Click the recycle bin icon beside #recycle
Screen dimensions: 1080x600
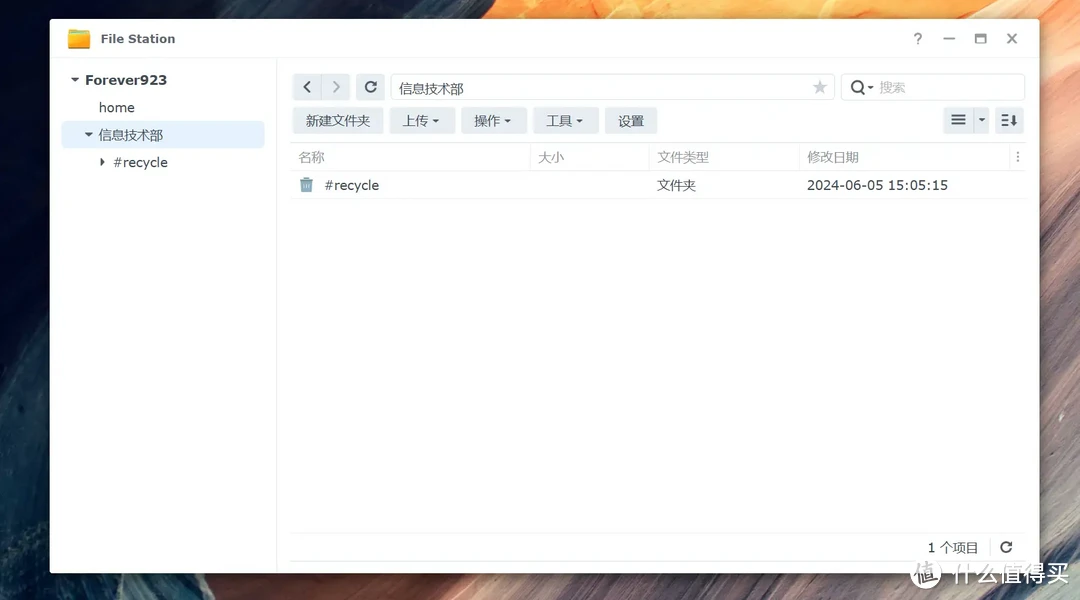coord(306,184)
